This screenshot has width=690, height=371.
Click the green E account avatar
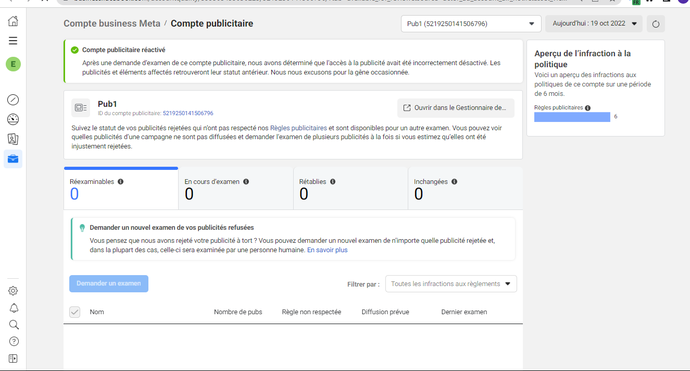13,64
